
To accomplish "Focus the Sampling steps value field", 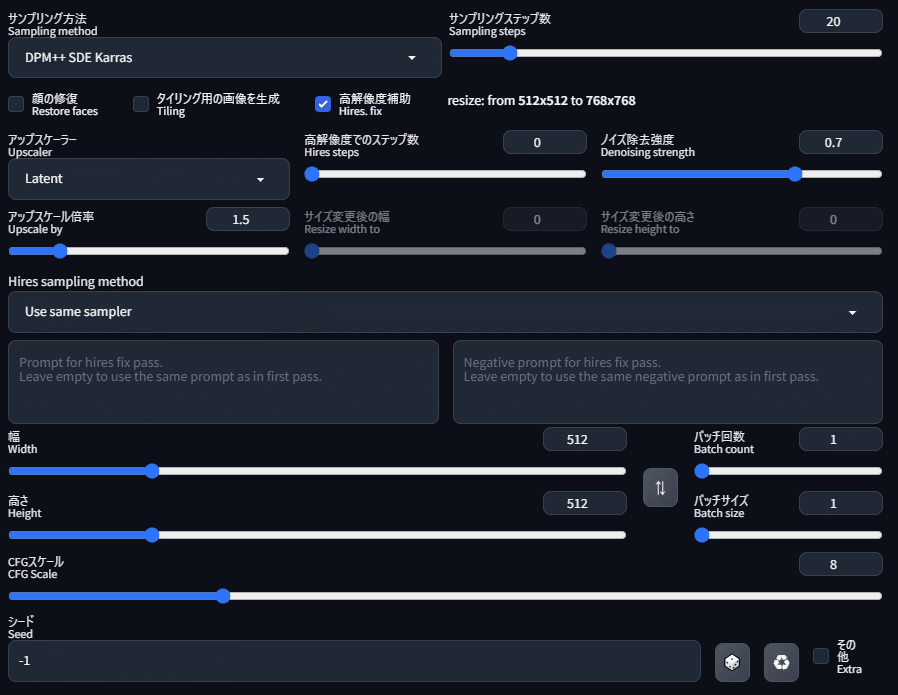I will click(841, 21).
